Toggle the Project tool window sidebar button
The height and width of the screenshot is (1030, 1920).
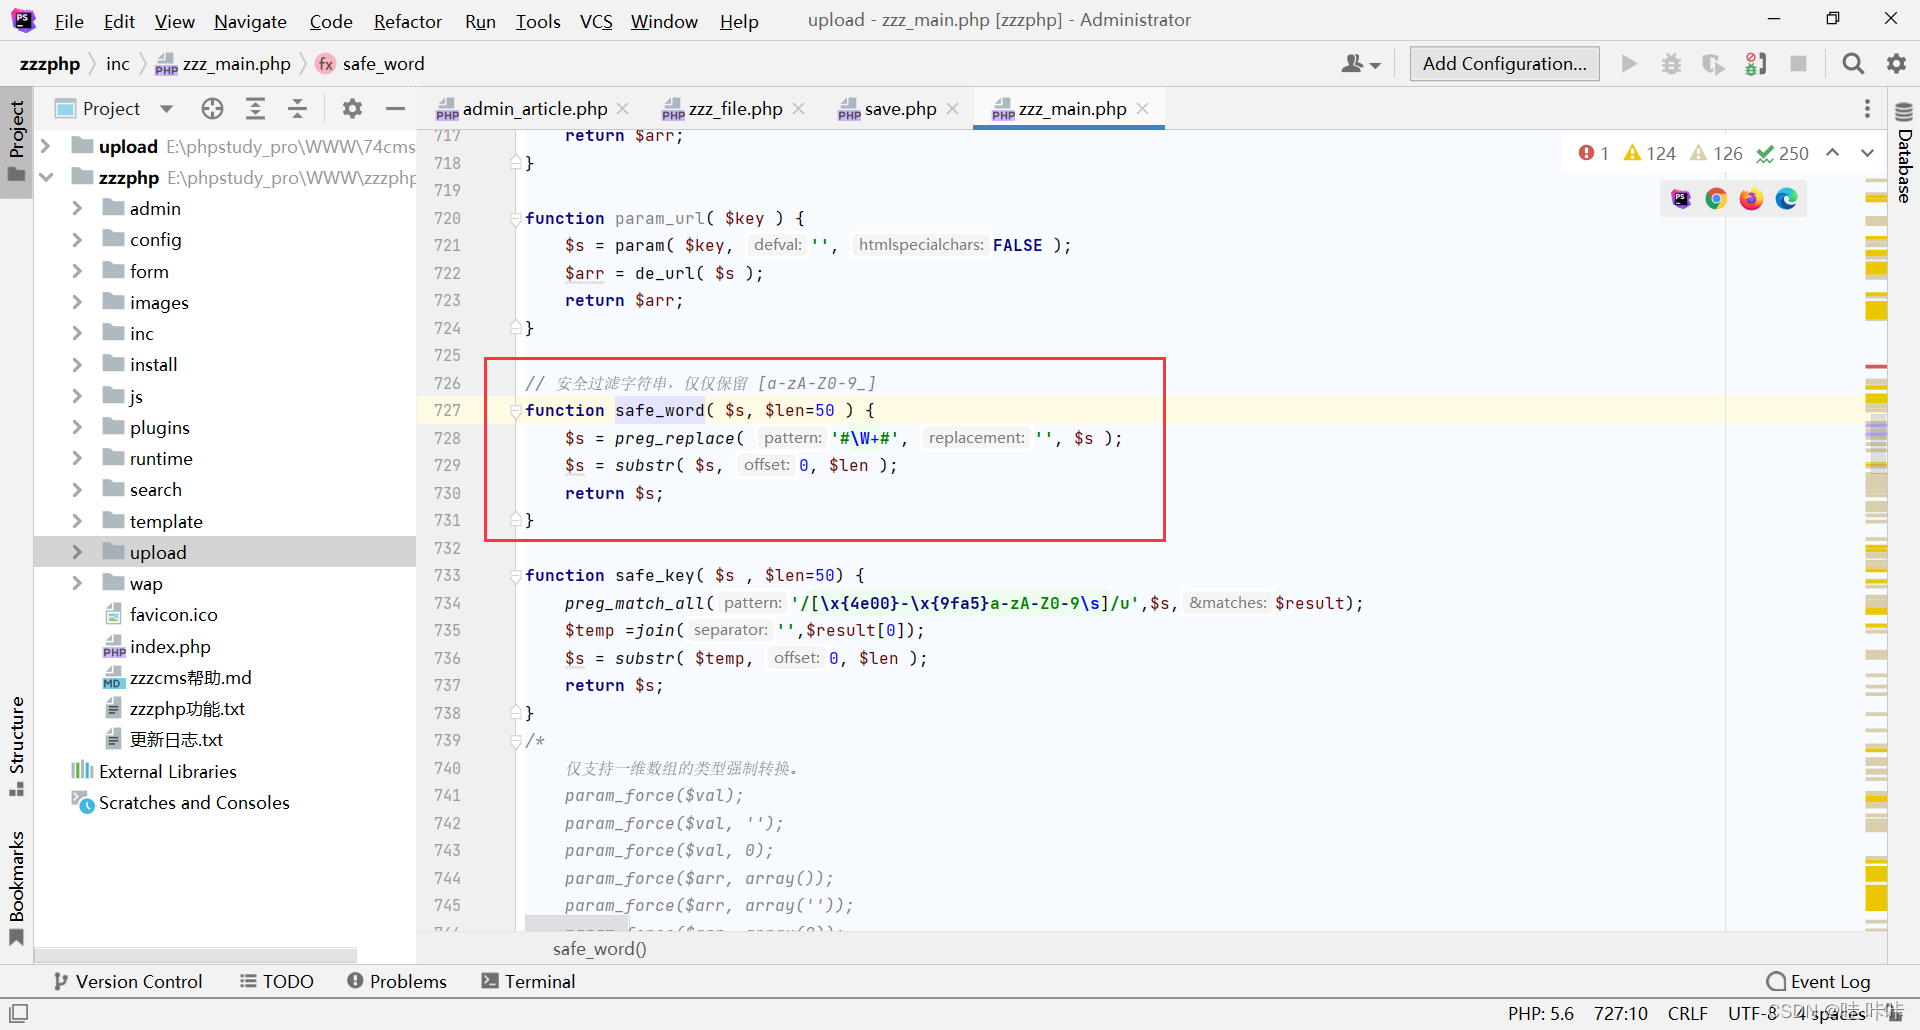click(16, 141)
